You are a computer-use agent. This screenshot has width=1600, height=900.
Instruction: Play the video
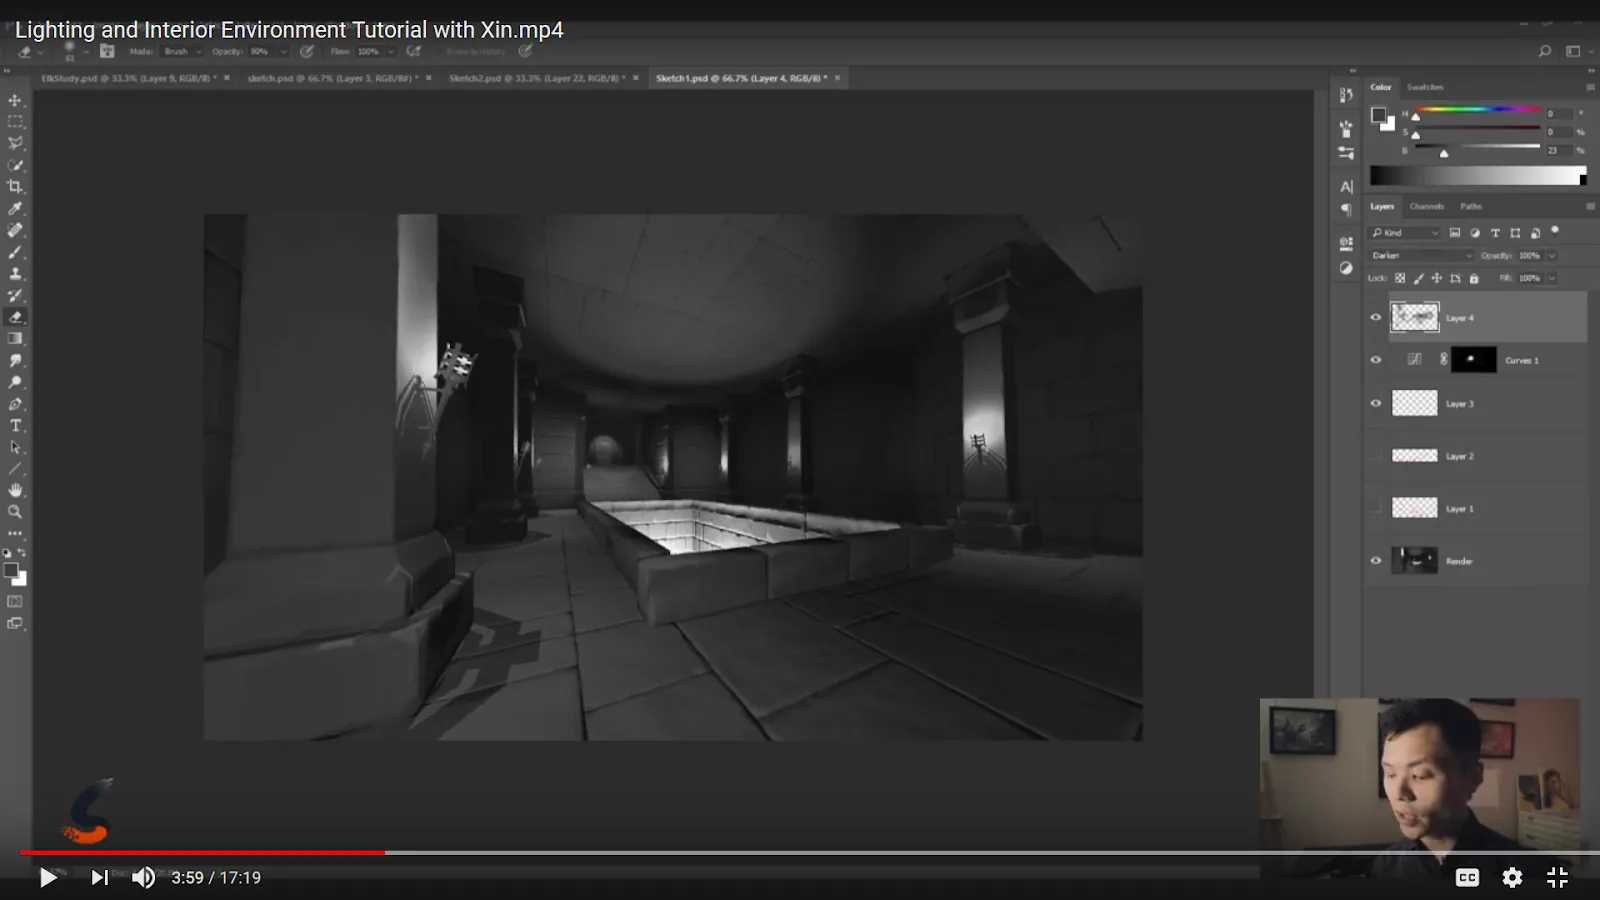(47, 878)
